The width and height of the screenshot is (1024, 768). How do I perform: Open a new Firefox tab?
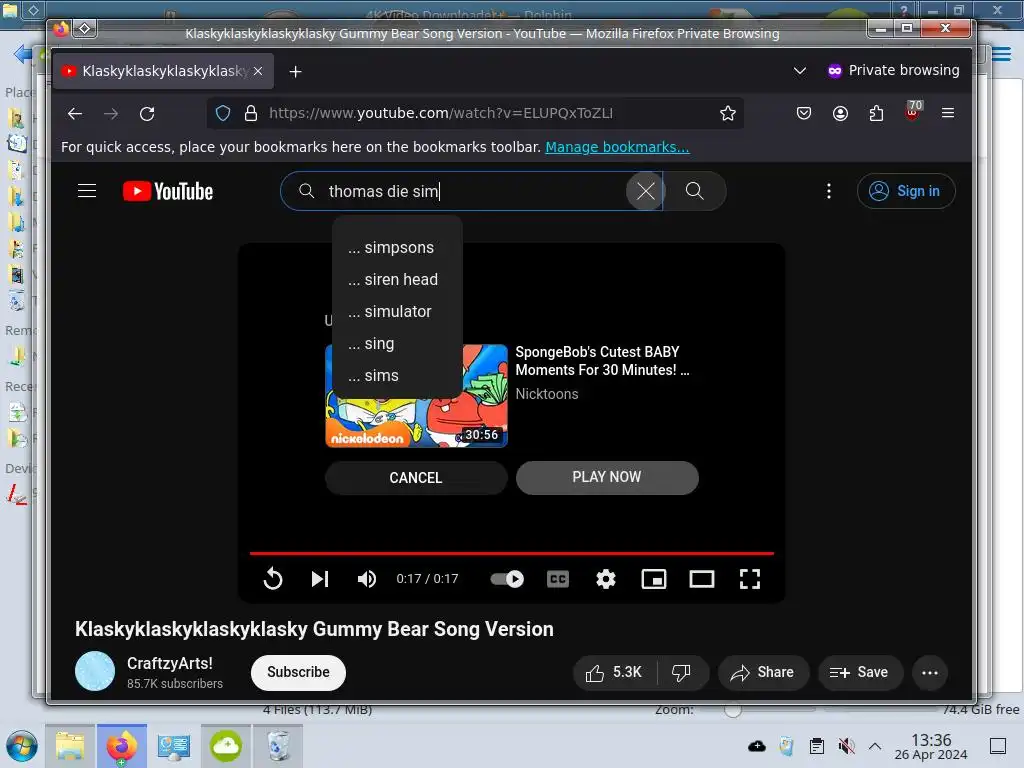click(x=295, y=71)
